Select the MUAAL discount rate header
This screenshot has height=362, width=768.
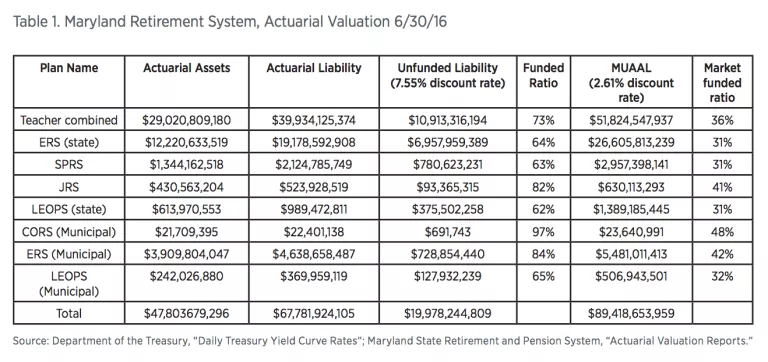tap(631, 83)
